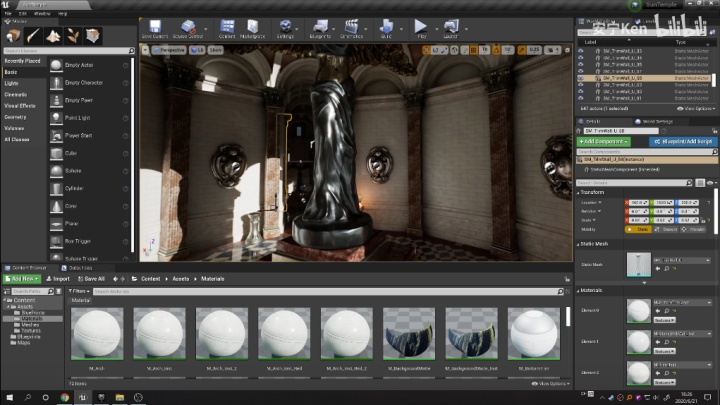Open the content browser Filters dropdown

pos(79,291)
